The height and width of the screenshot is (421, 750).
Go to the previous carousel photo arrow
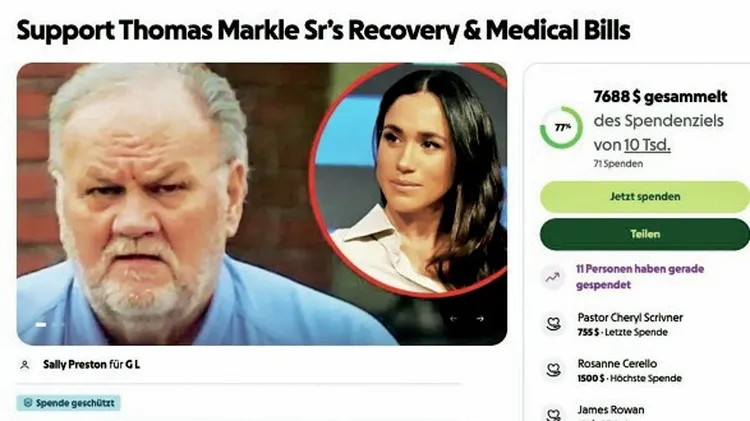click(x=453, y=319)
